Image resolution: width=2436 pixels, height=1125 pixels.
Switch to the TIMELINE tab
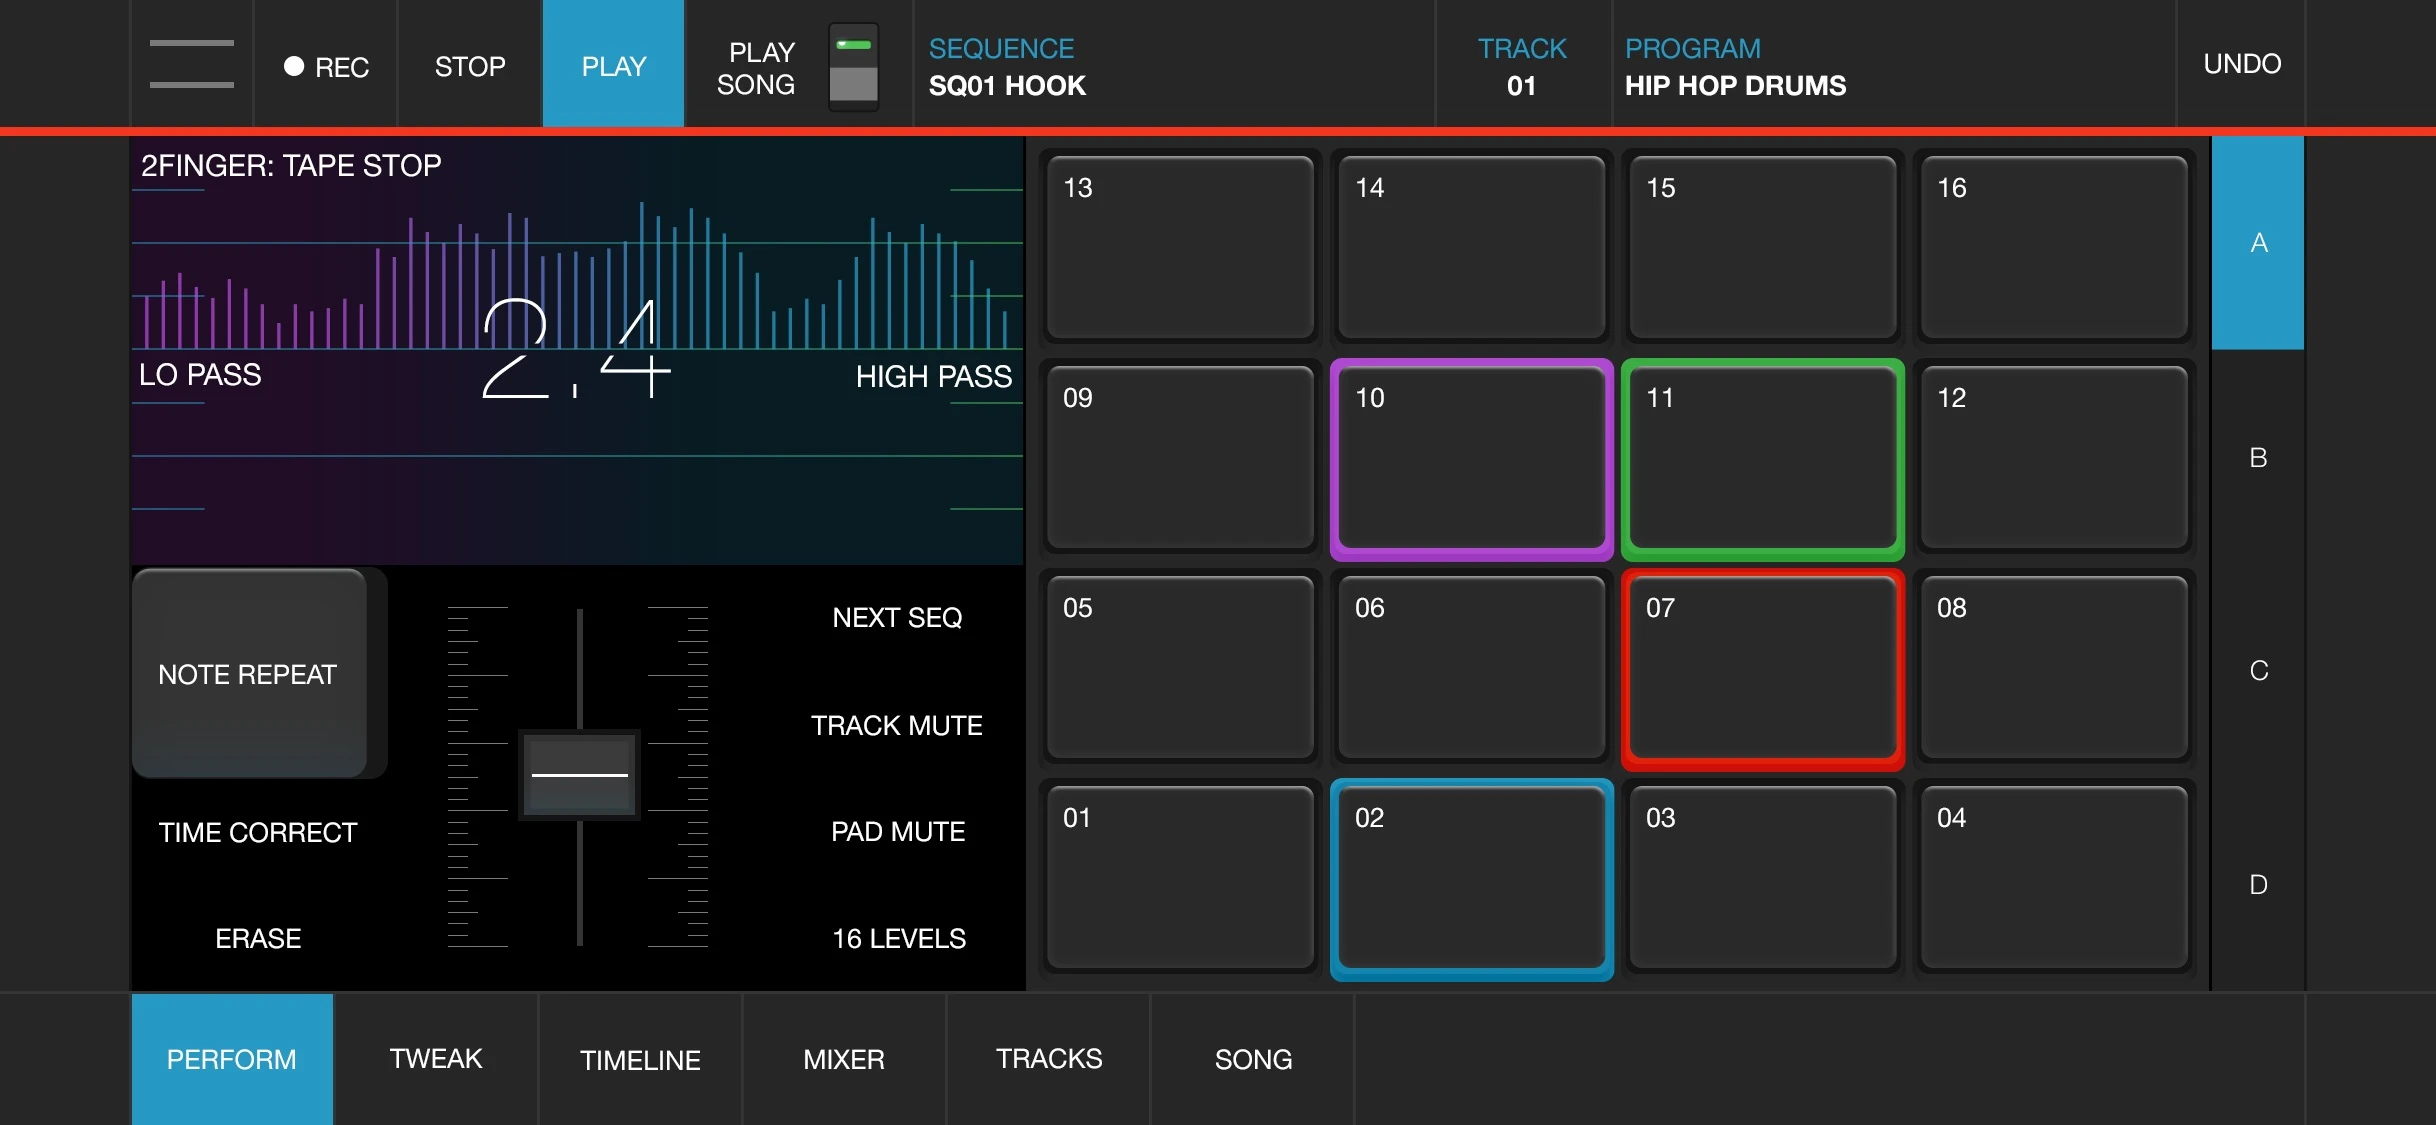coord(640,1059)
